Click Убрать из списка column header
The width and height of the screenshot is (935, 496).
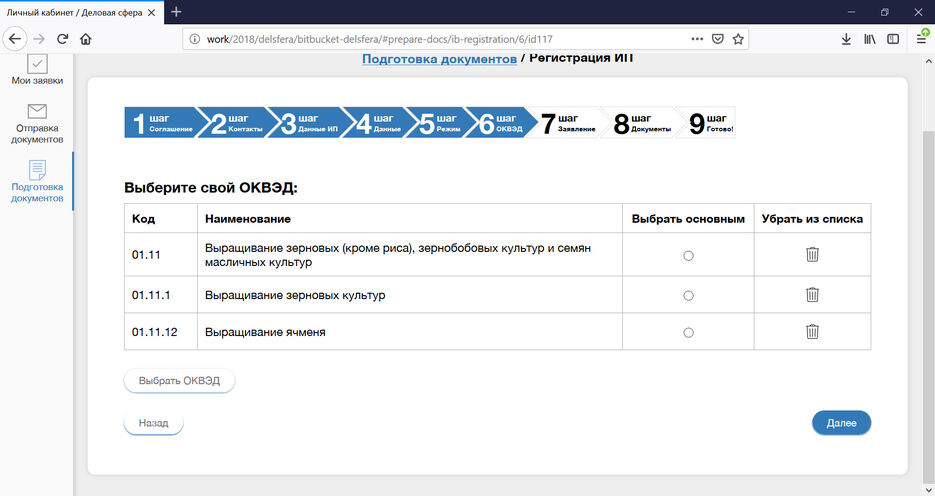click(812, 219)
